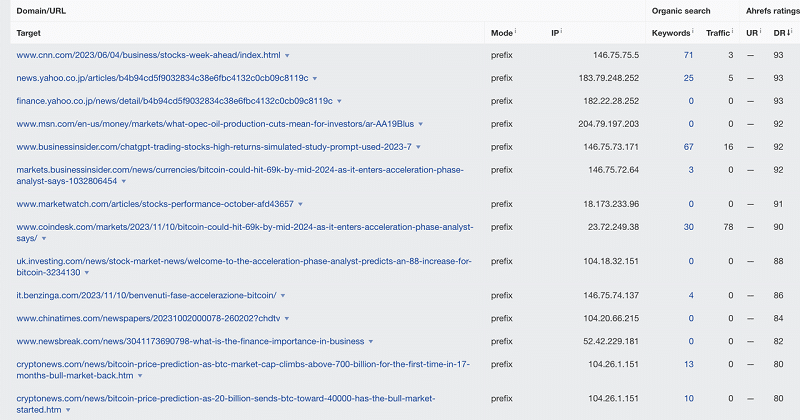
Task: Open the www.msn.com opec oil production link
Action: (x=215, y=124)
